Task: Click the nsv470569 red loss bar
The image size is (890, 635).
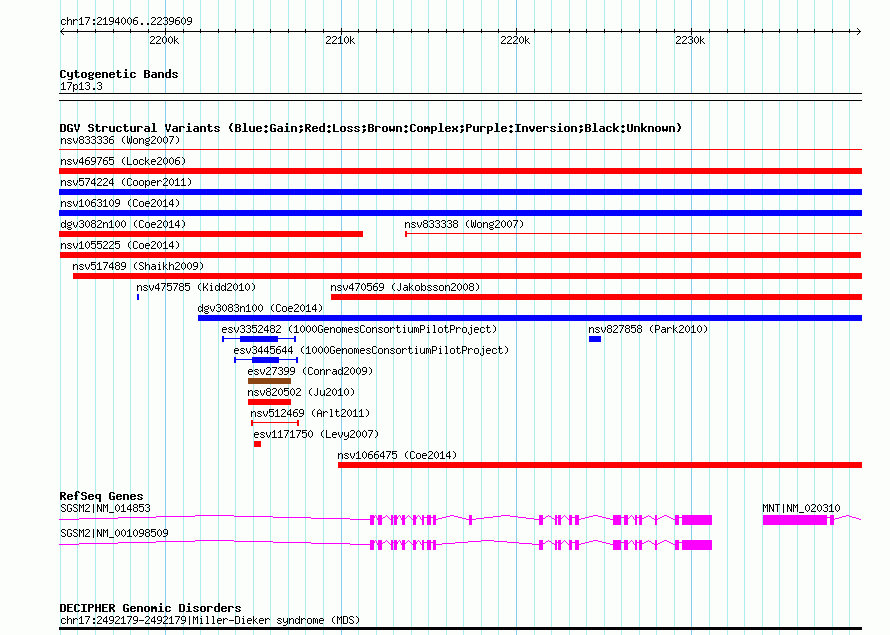Action: pos(597,297)
